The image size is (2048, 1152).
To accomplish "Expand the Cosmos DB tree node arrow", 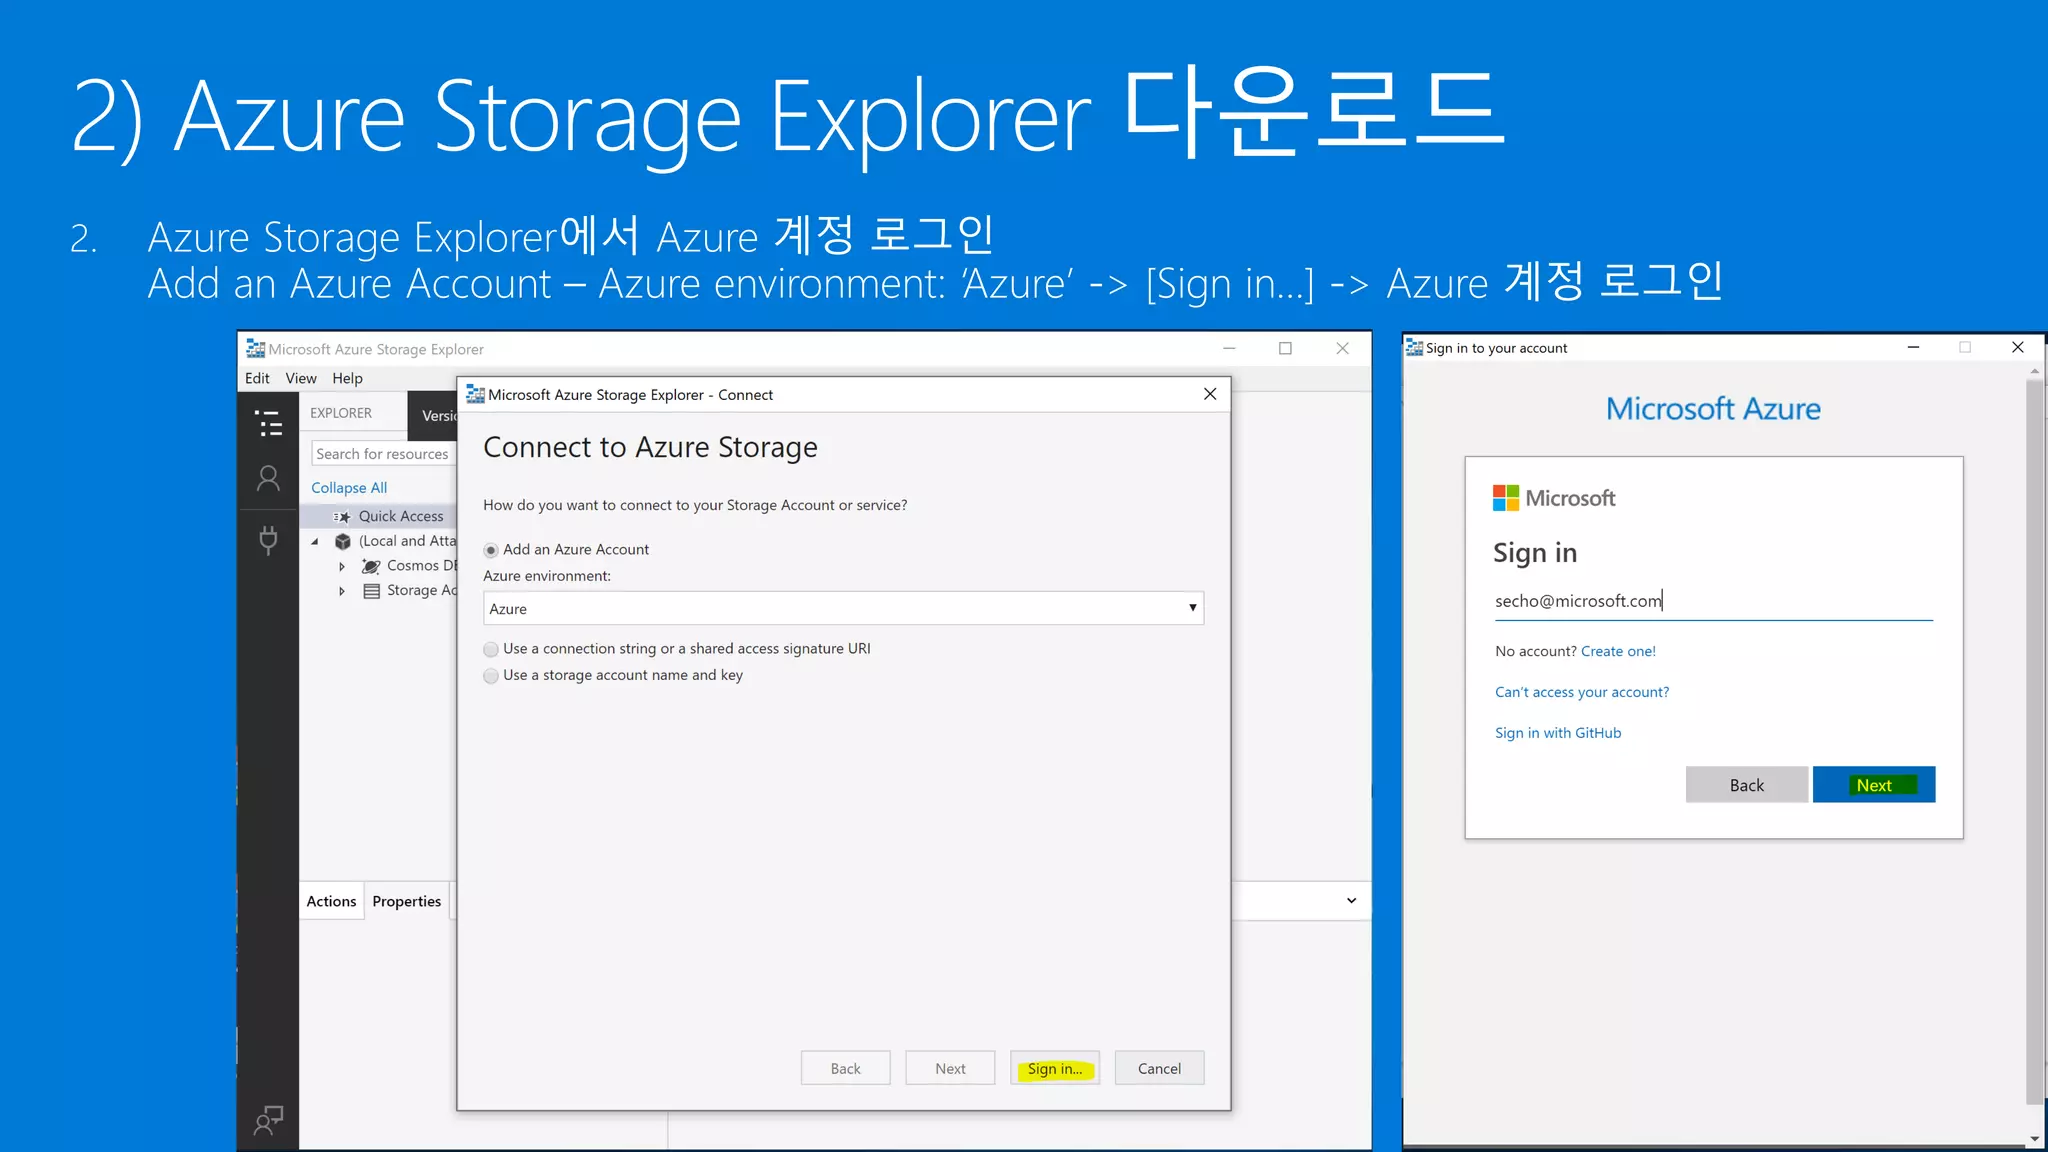I will (342, 566).
